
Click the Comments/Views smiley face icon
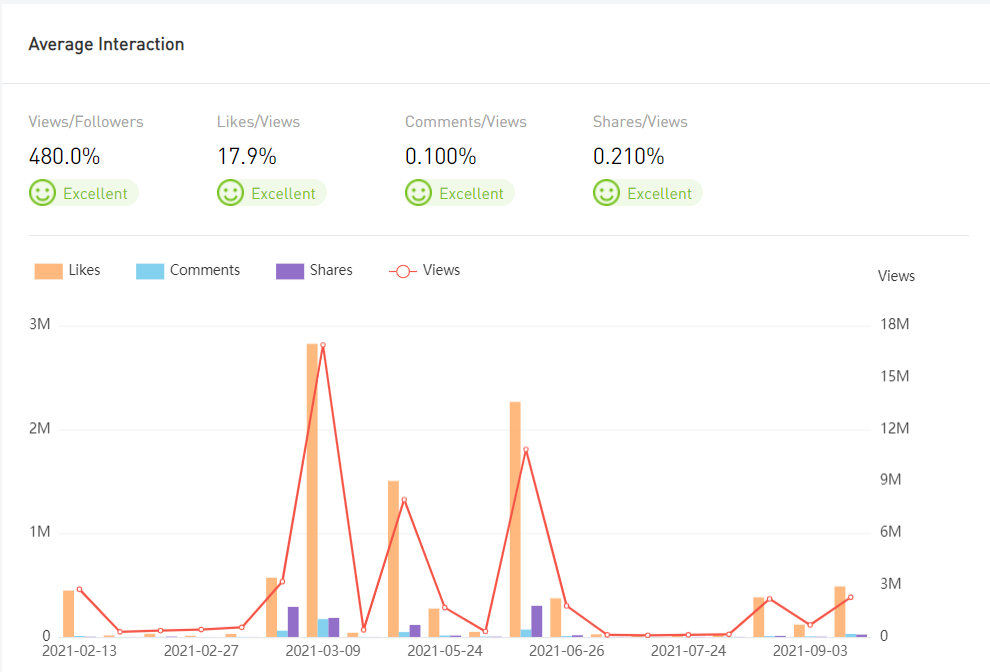[418, 193]
